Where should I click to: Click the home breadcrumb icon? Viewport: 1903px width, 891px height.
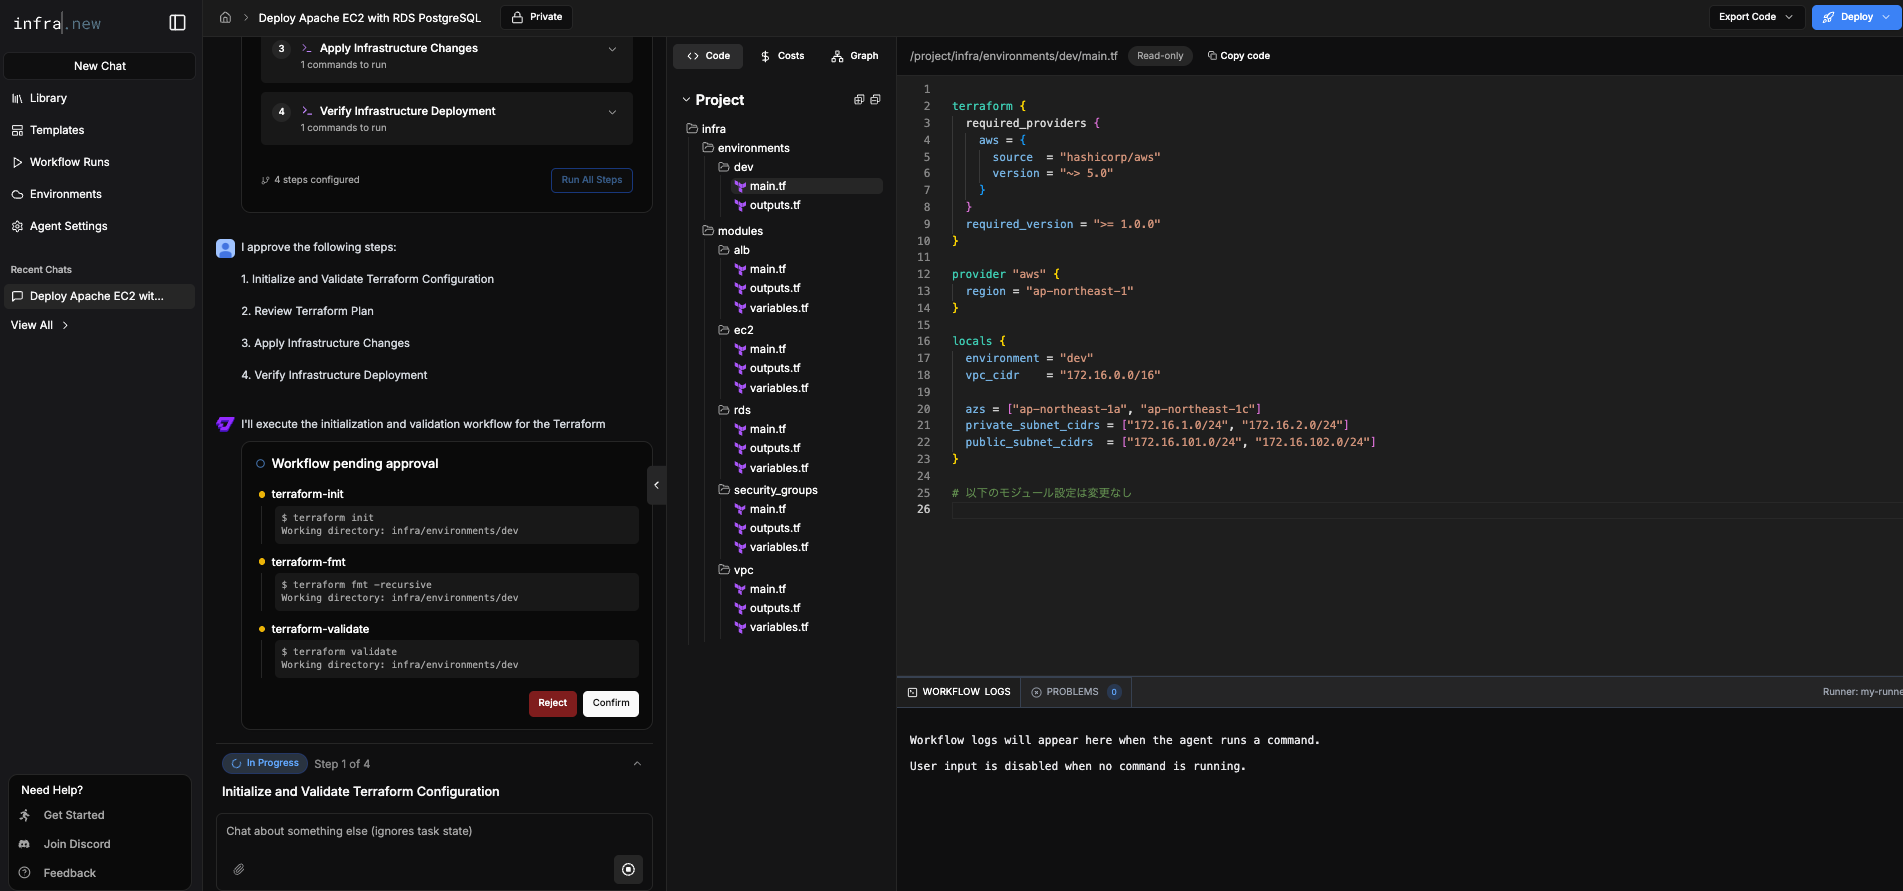click(225, 17)
